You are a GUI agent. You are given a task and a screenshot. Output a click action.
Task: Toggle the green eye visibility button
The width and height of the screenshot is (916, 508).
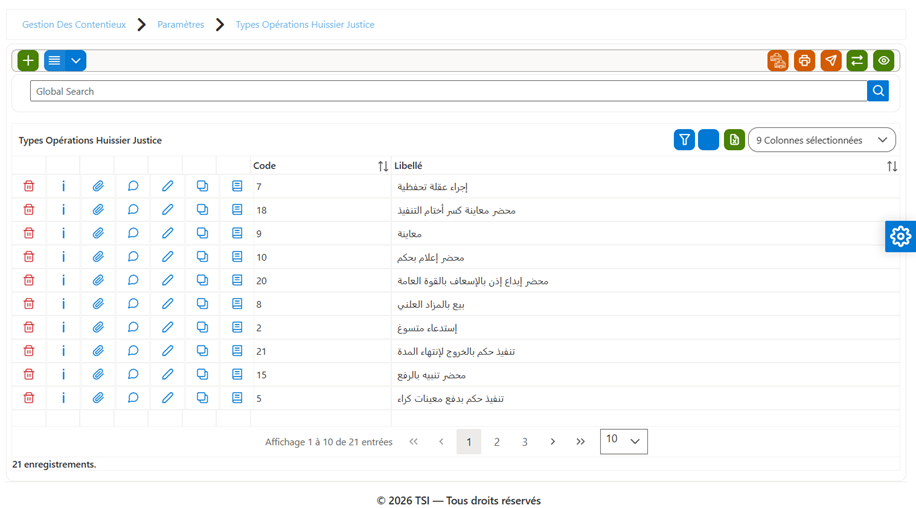(x=883, y=61)
